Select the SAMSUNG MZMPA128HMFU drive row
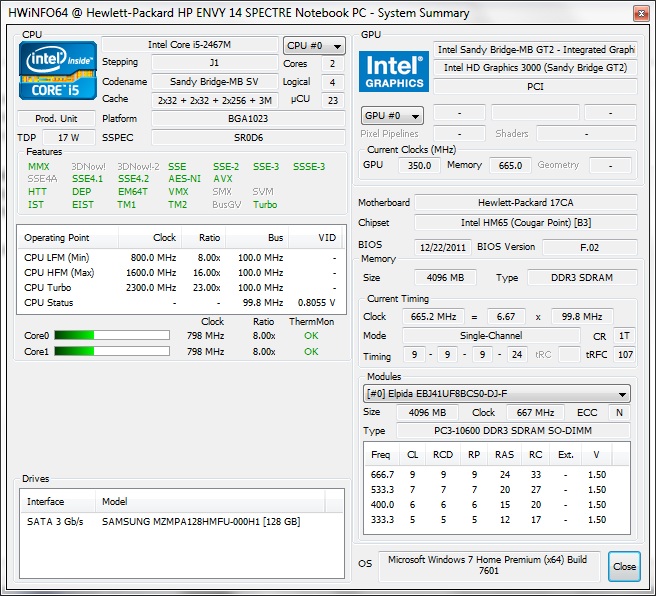This screenshot has width=656, height=596. point(182,522)
